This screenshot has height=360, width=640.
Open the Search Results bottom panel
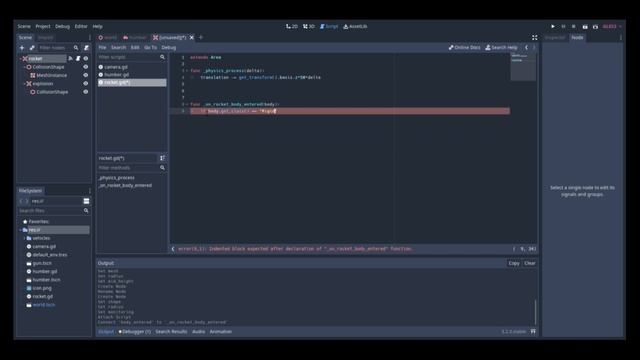(x=171, y=332)
